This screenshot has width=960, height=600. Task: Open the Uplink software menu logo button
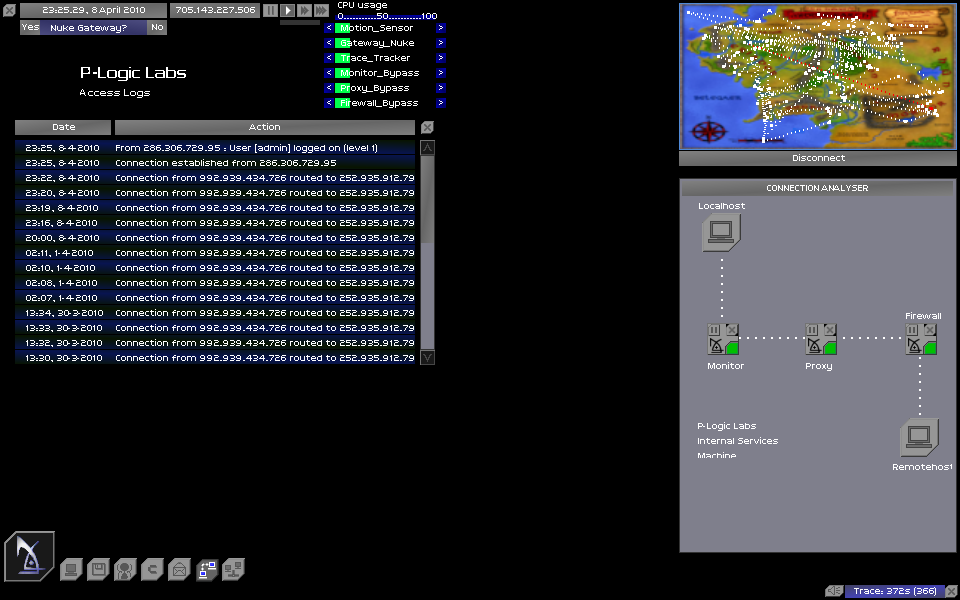29,556
